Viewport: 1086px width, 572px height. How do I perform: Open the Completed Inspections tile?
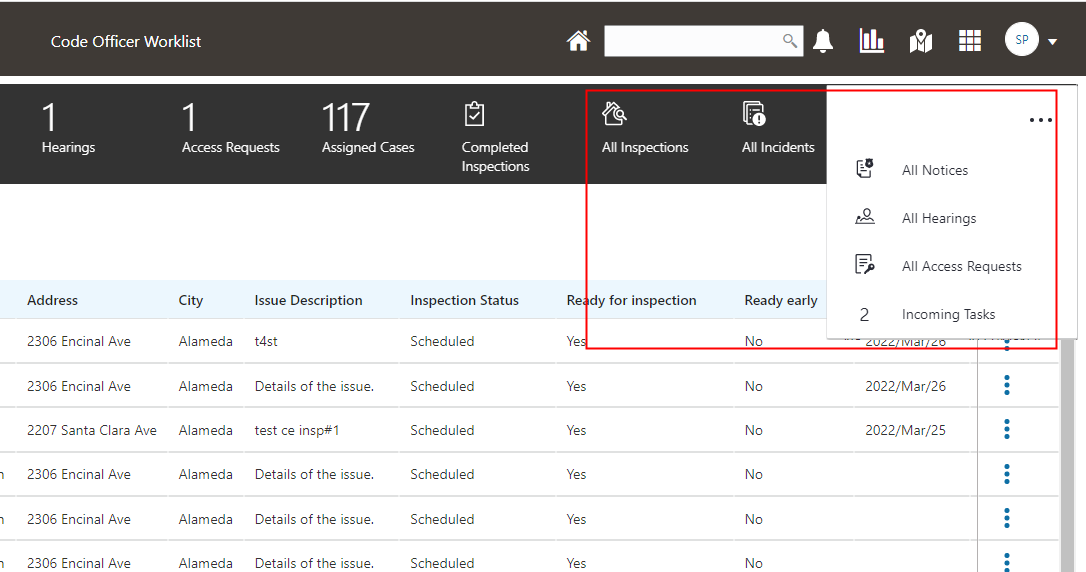pos(495,136)
